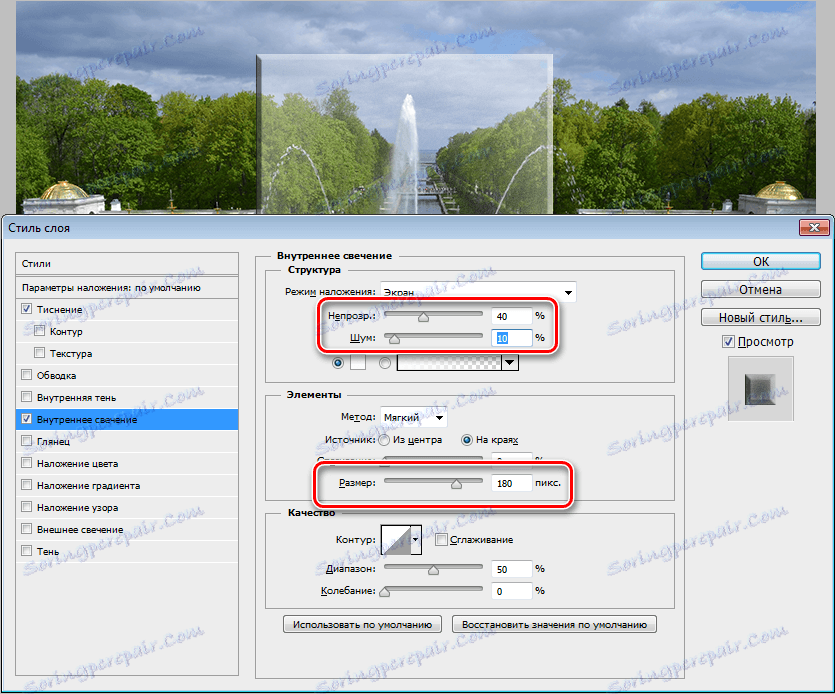Uncheck the Внутреннее свечение checkbox
The width and height of the screenshot is (835, 694).
tap(27, 419)
